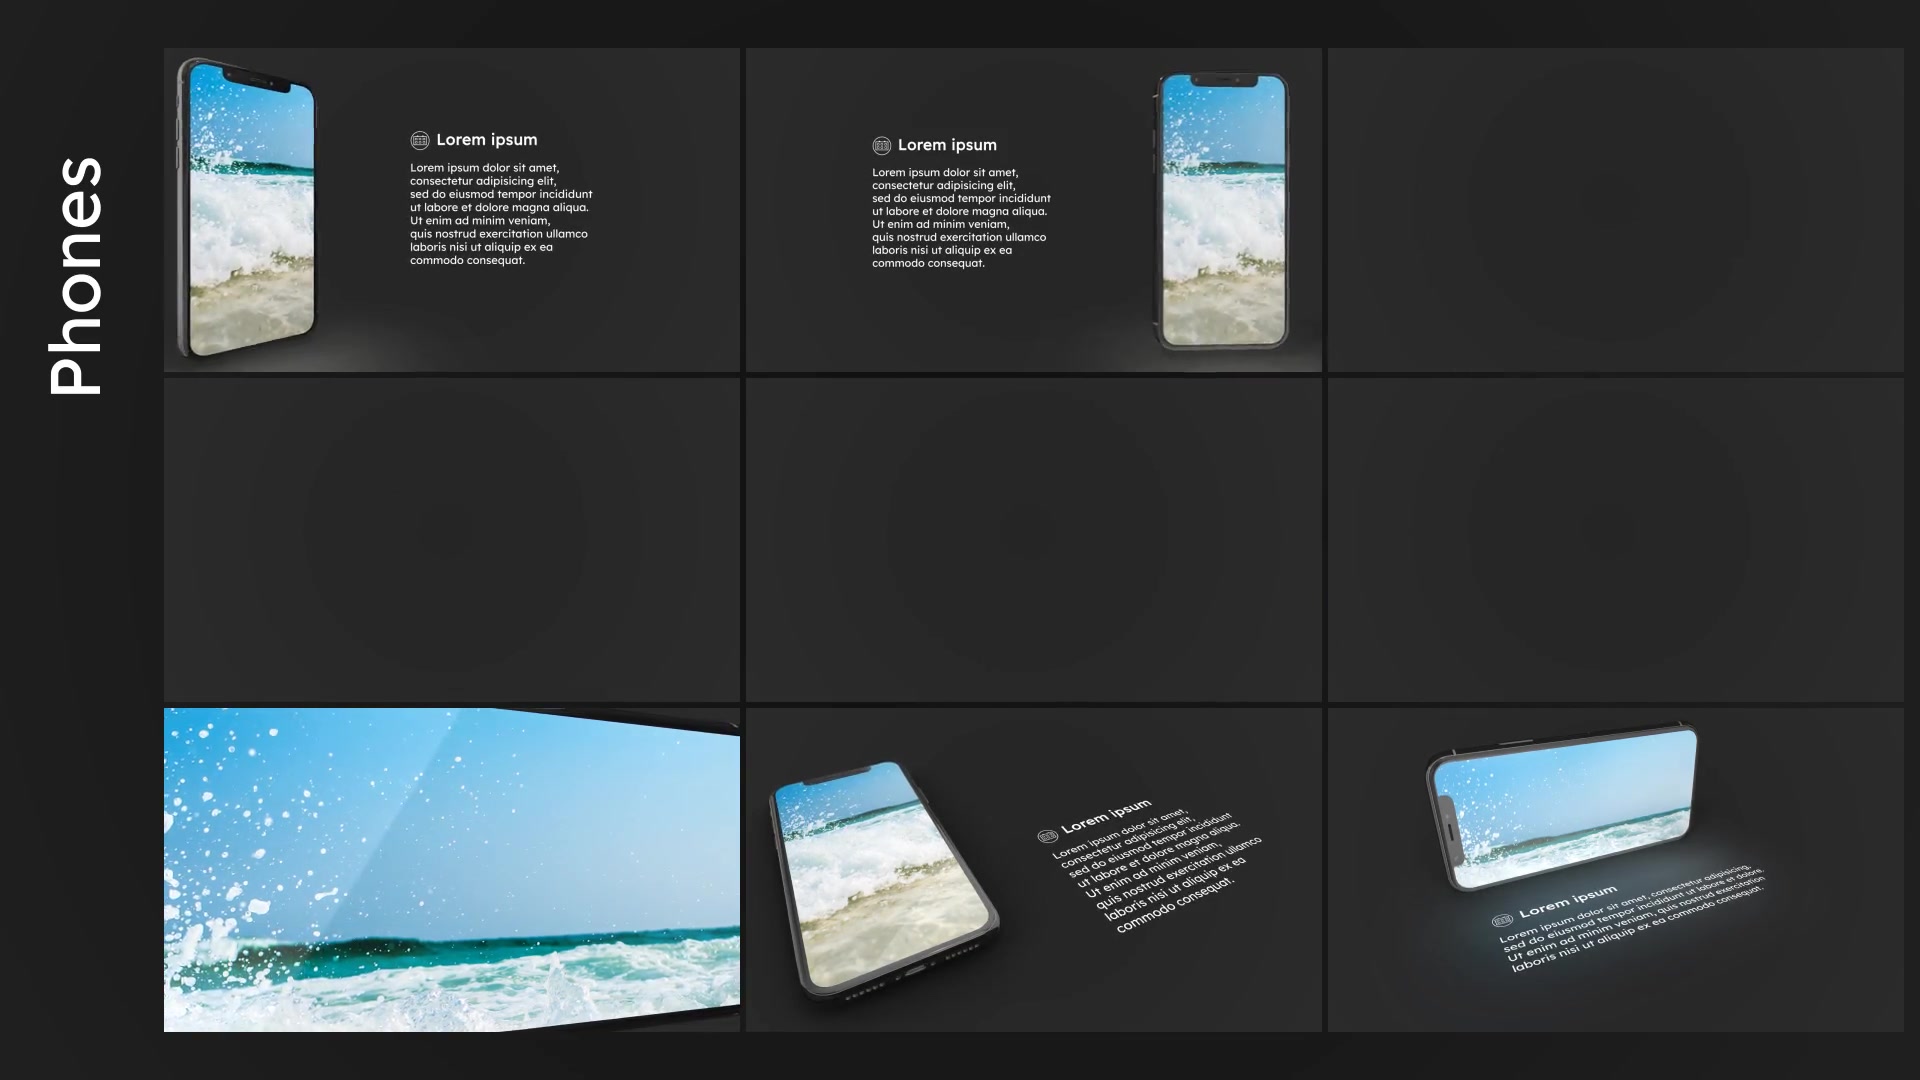Screen dimensions: 1920x1080
Task: Select the upright phone right of text thumbnail
Action: click(1034, 210)
